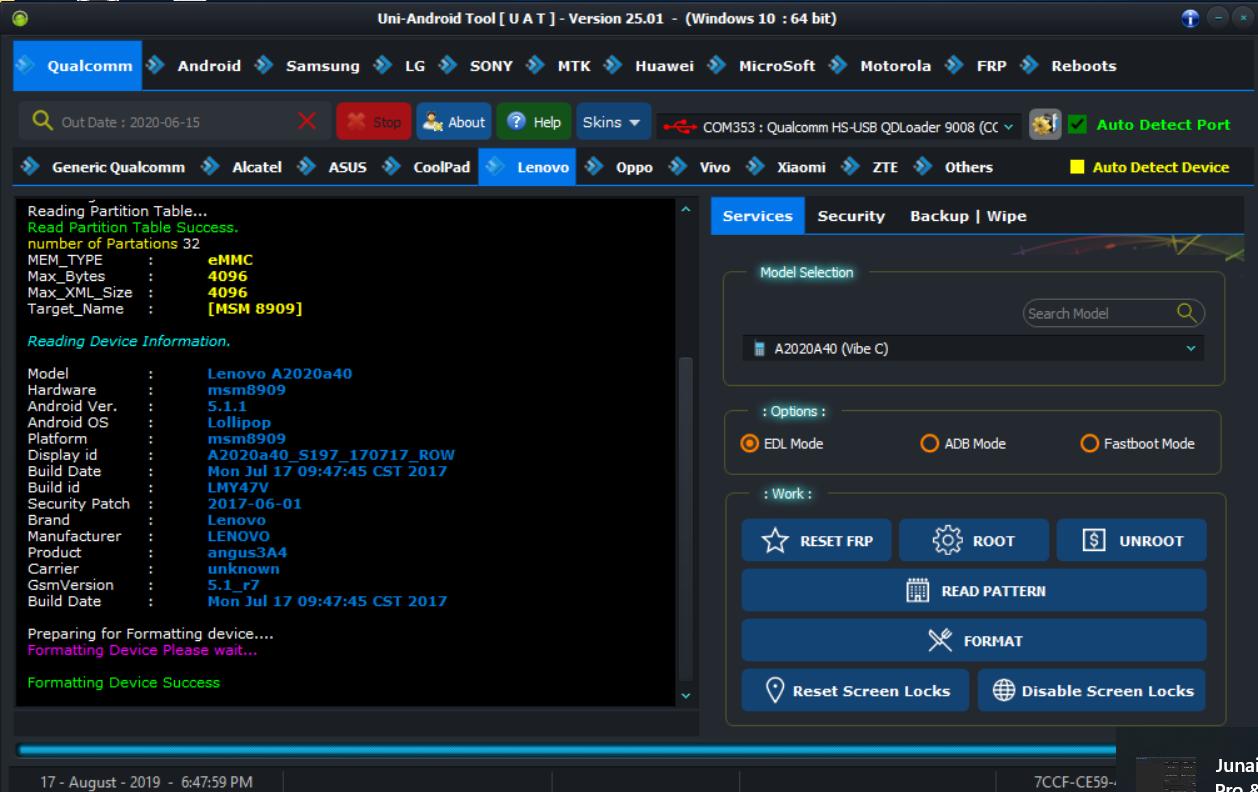This screenshot has width=1258, height=792.
Task: Click the question mark icon on Help
Action: pyautogui.click(x=516, y=122)
